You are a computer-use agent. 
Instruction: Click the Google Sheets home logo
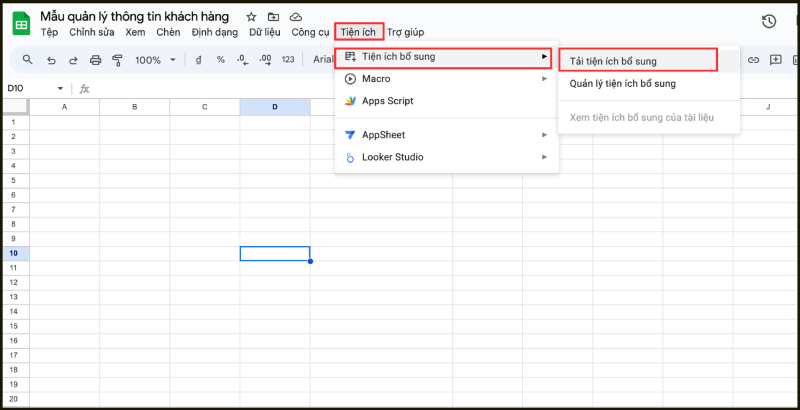click(21, 24)
